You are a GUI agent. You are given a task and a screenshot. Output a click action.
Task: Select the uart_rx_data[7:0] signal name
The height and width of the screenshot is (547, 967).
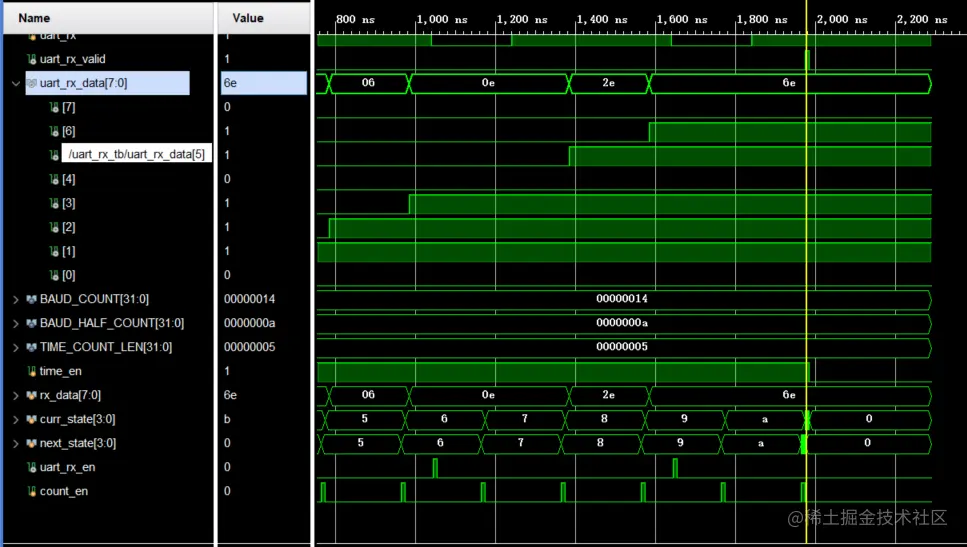point(83,83)
